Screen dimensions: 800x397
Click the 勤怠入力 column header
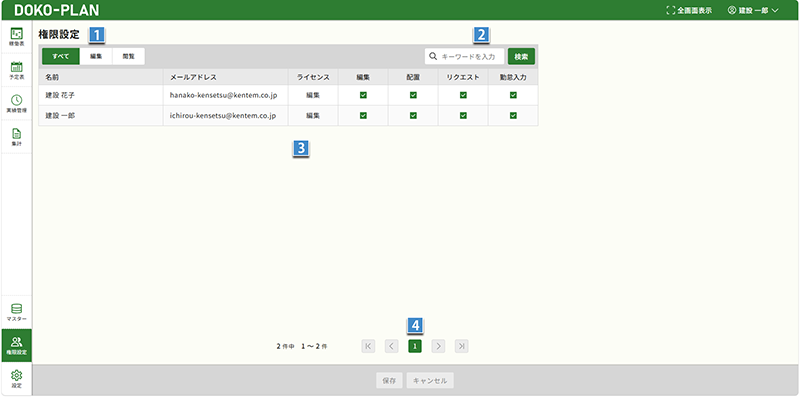coord(513,77)
